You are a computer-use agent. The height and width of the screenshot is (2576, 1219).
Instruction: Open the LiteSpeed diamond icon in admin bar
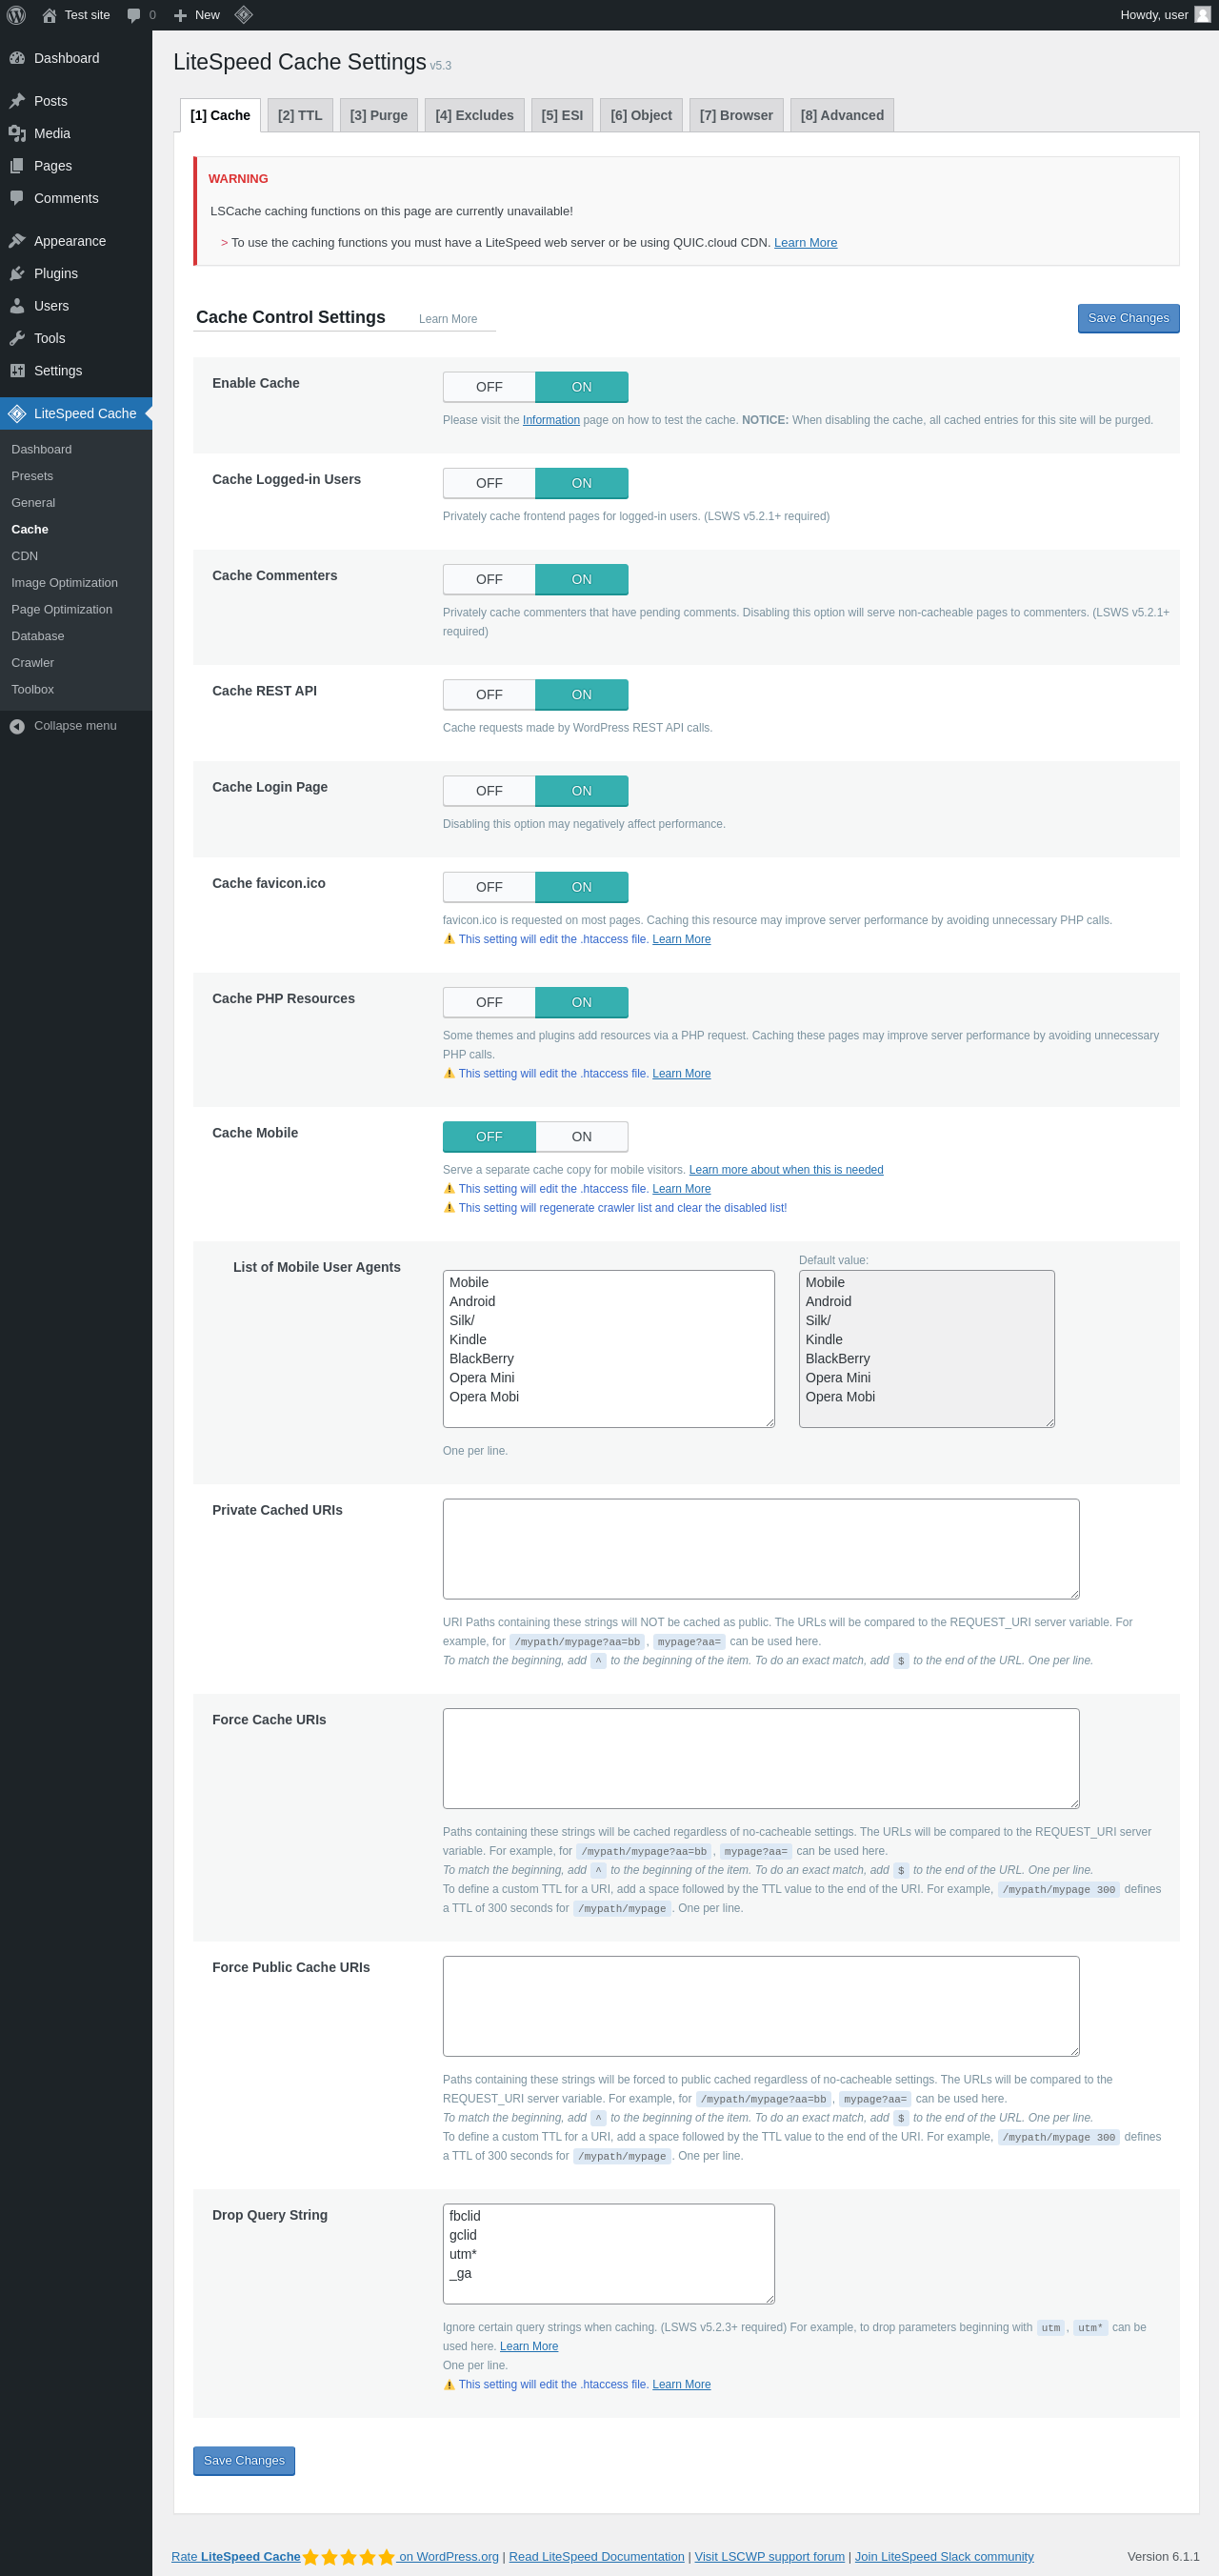click(x=243, y=15)
